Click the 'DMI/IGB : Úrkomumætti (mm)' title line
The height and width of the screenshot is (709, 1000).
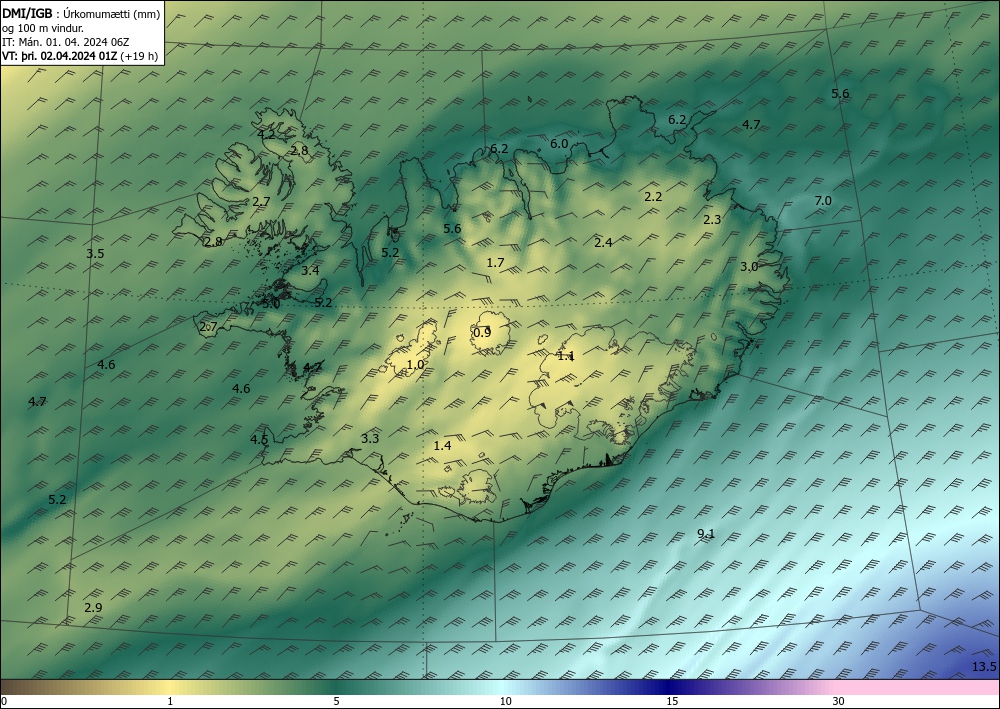[81, 14]
